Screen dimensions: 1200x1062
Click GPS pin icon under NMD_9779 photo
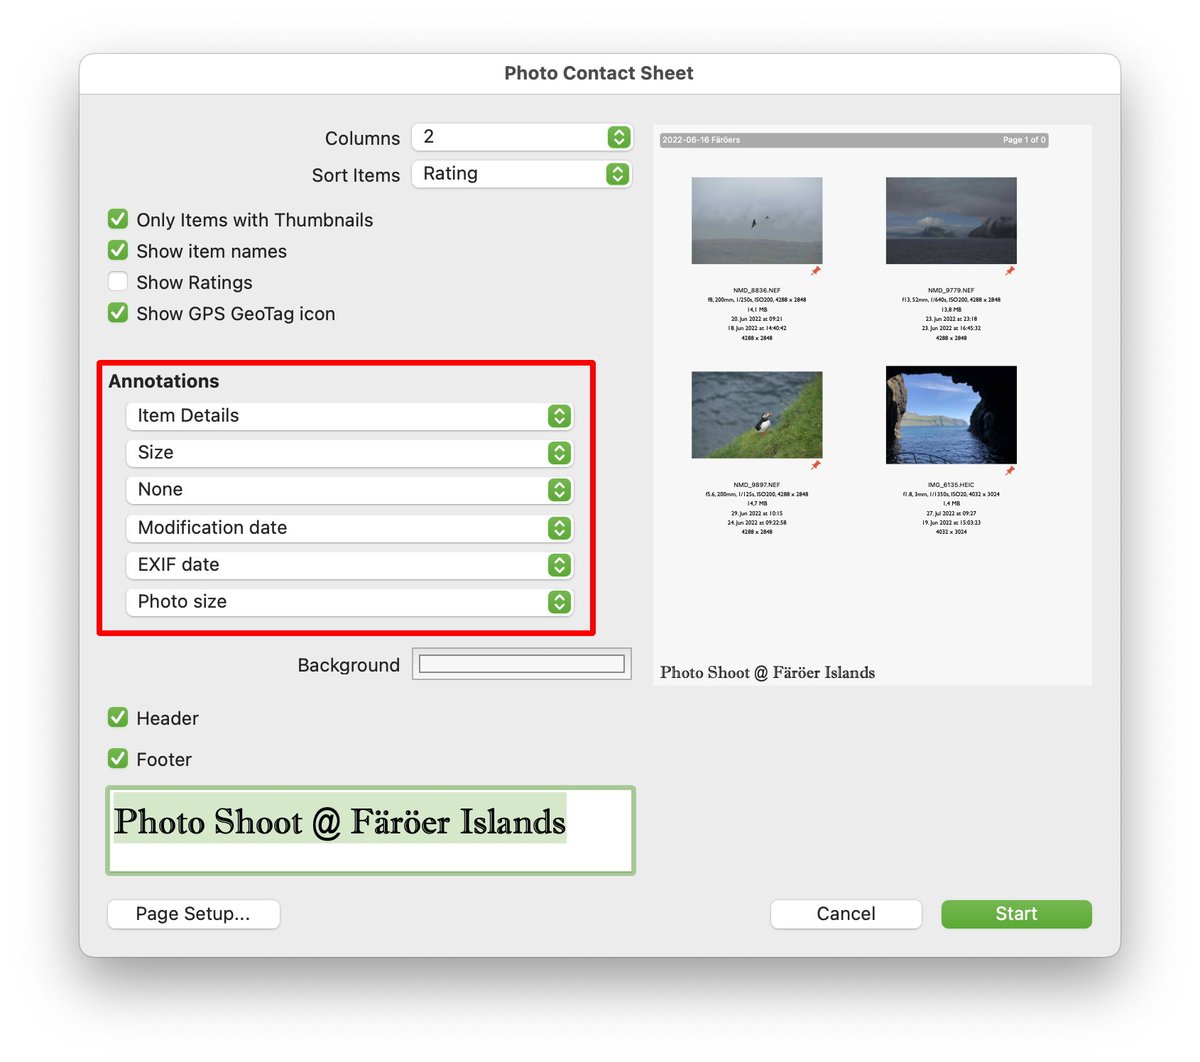[x=1010, y=271]
